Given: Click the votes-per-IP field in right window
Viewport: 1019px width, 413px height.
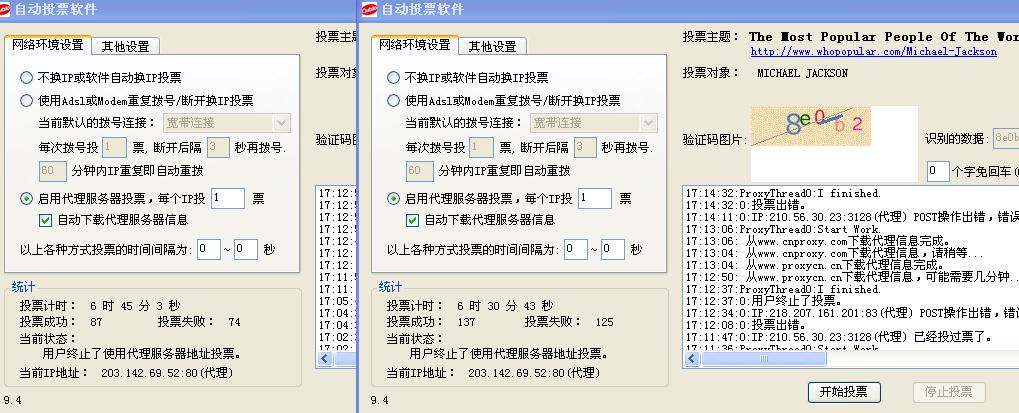Looking at the screenshot, I should (x=595, y=198).
